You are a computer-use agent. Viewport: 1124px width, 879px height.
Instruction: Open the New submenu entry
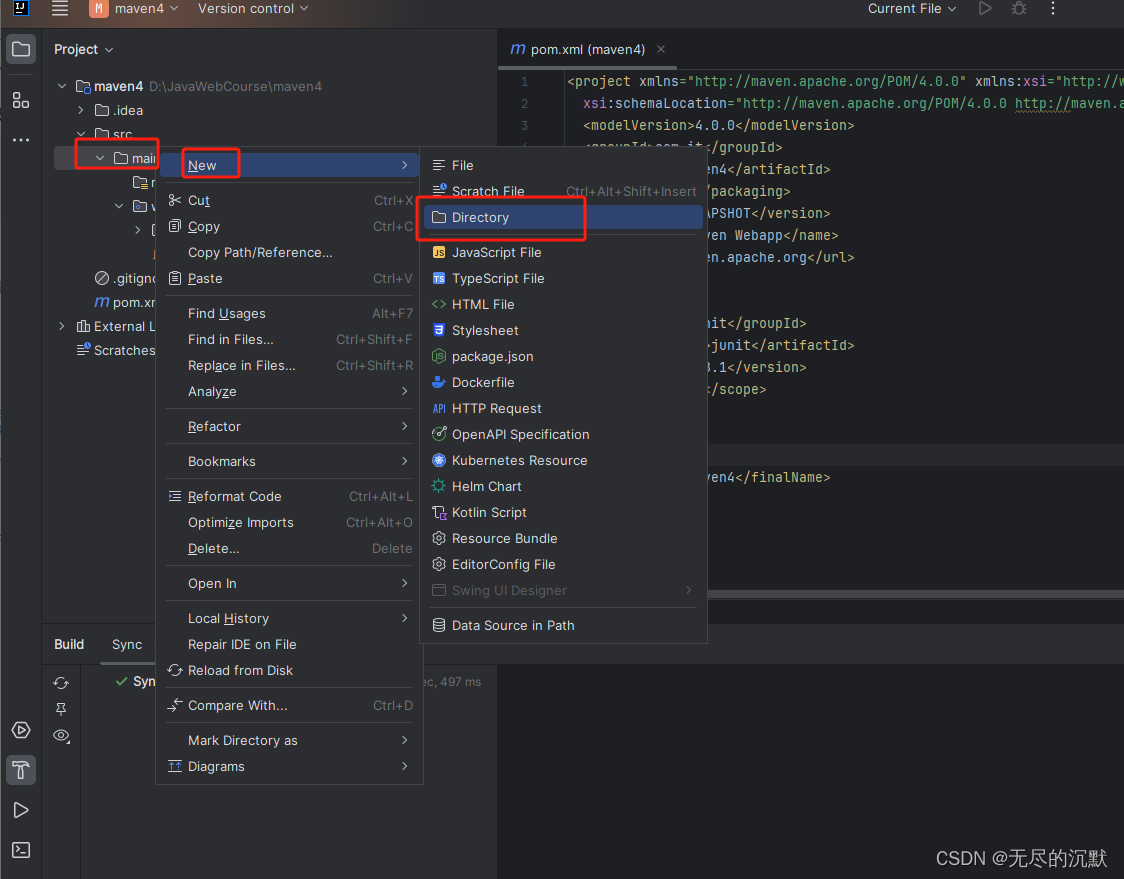tap(290, 166)
